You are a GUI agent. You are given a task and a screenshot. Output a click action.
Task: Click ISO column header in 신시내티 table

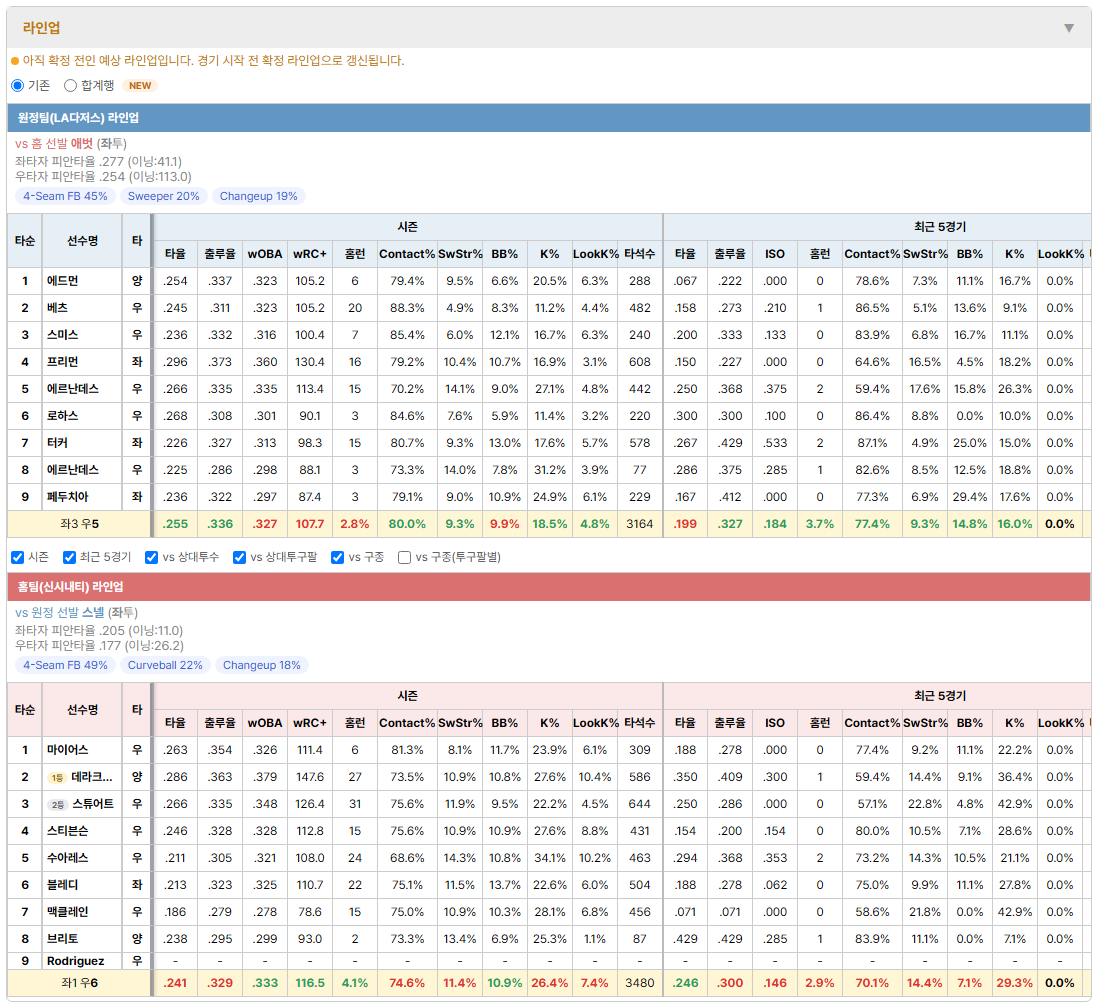tap(774, 724)
